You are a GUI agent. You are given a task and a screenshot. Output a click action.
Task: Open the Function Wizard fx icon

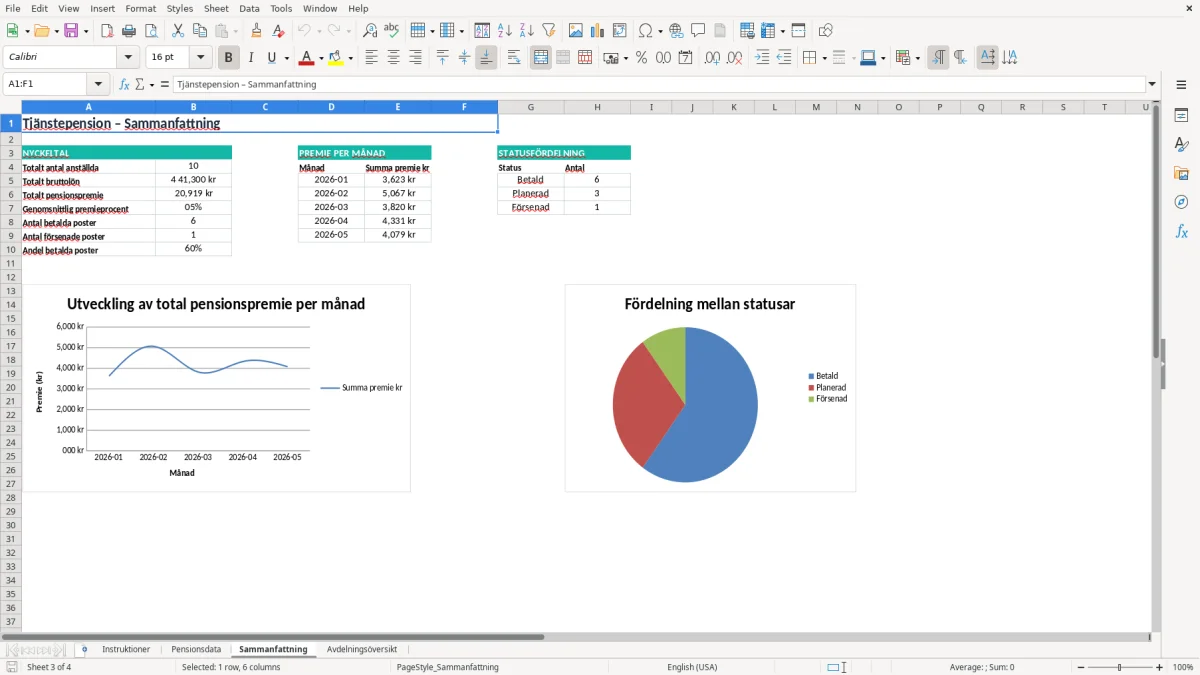click(x=124, y=84)
